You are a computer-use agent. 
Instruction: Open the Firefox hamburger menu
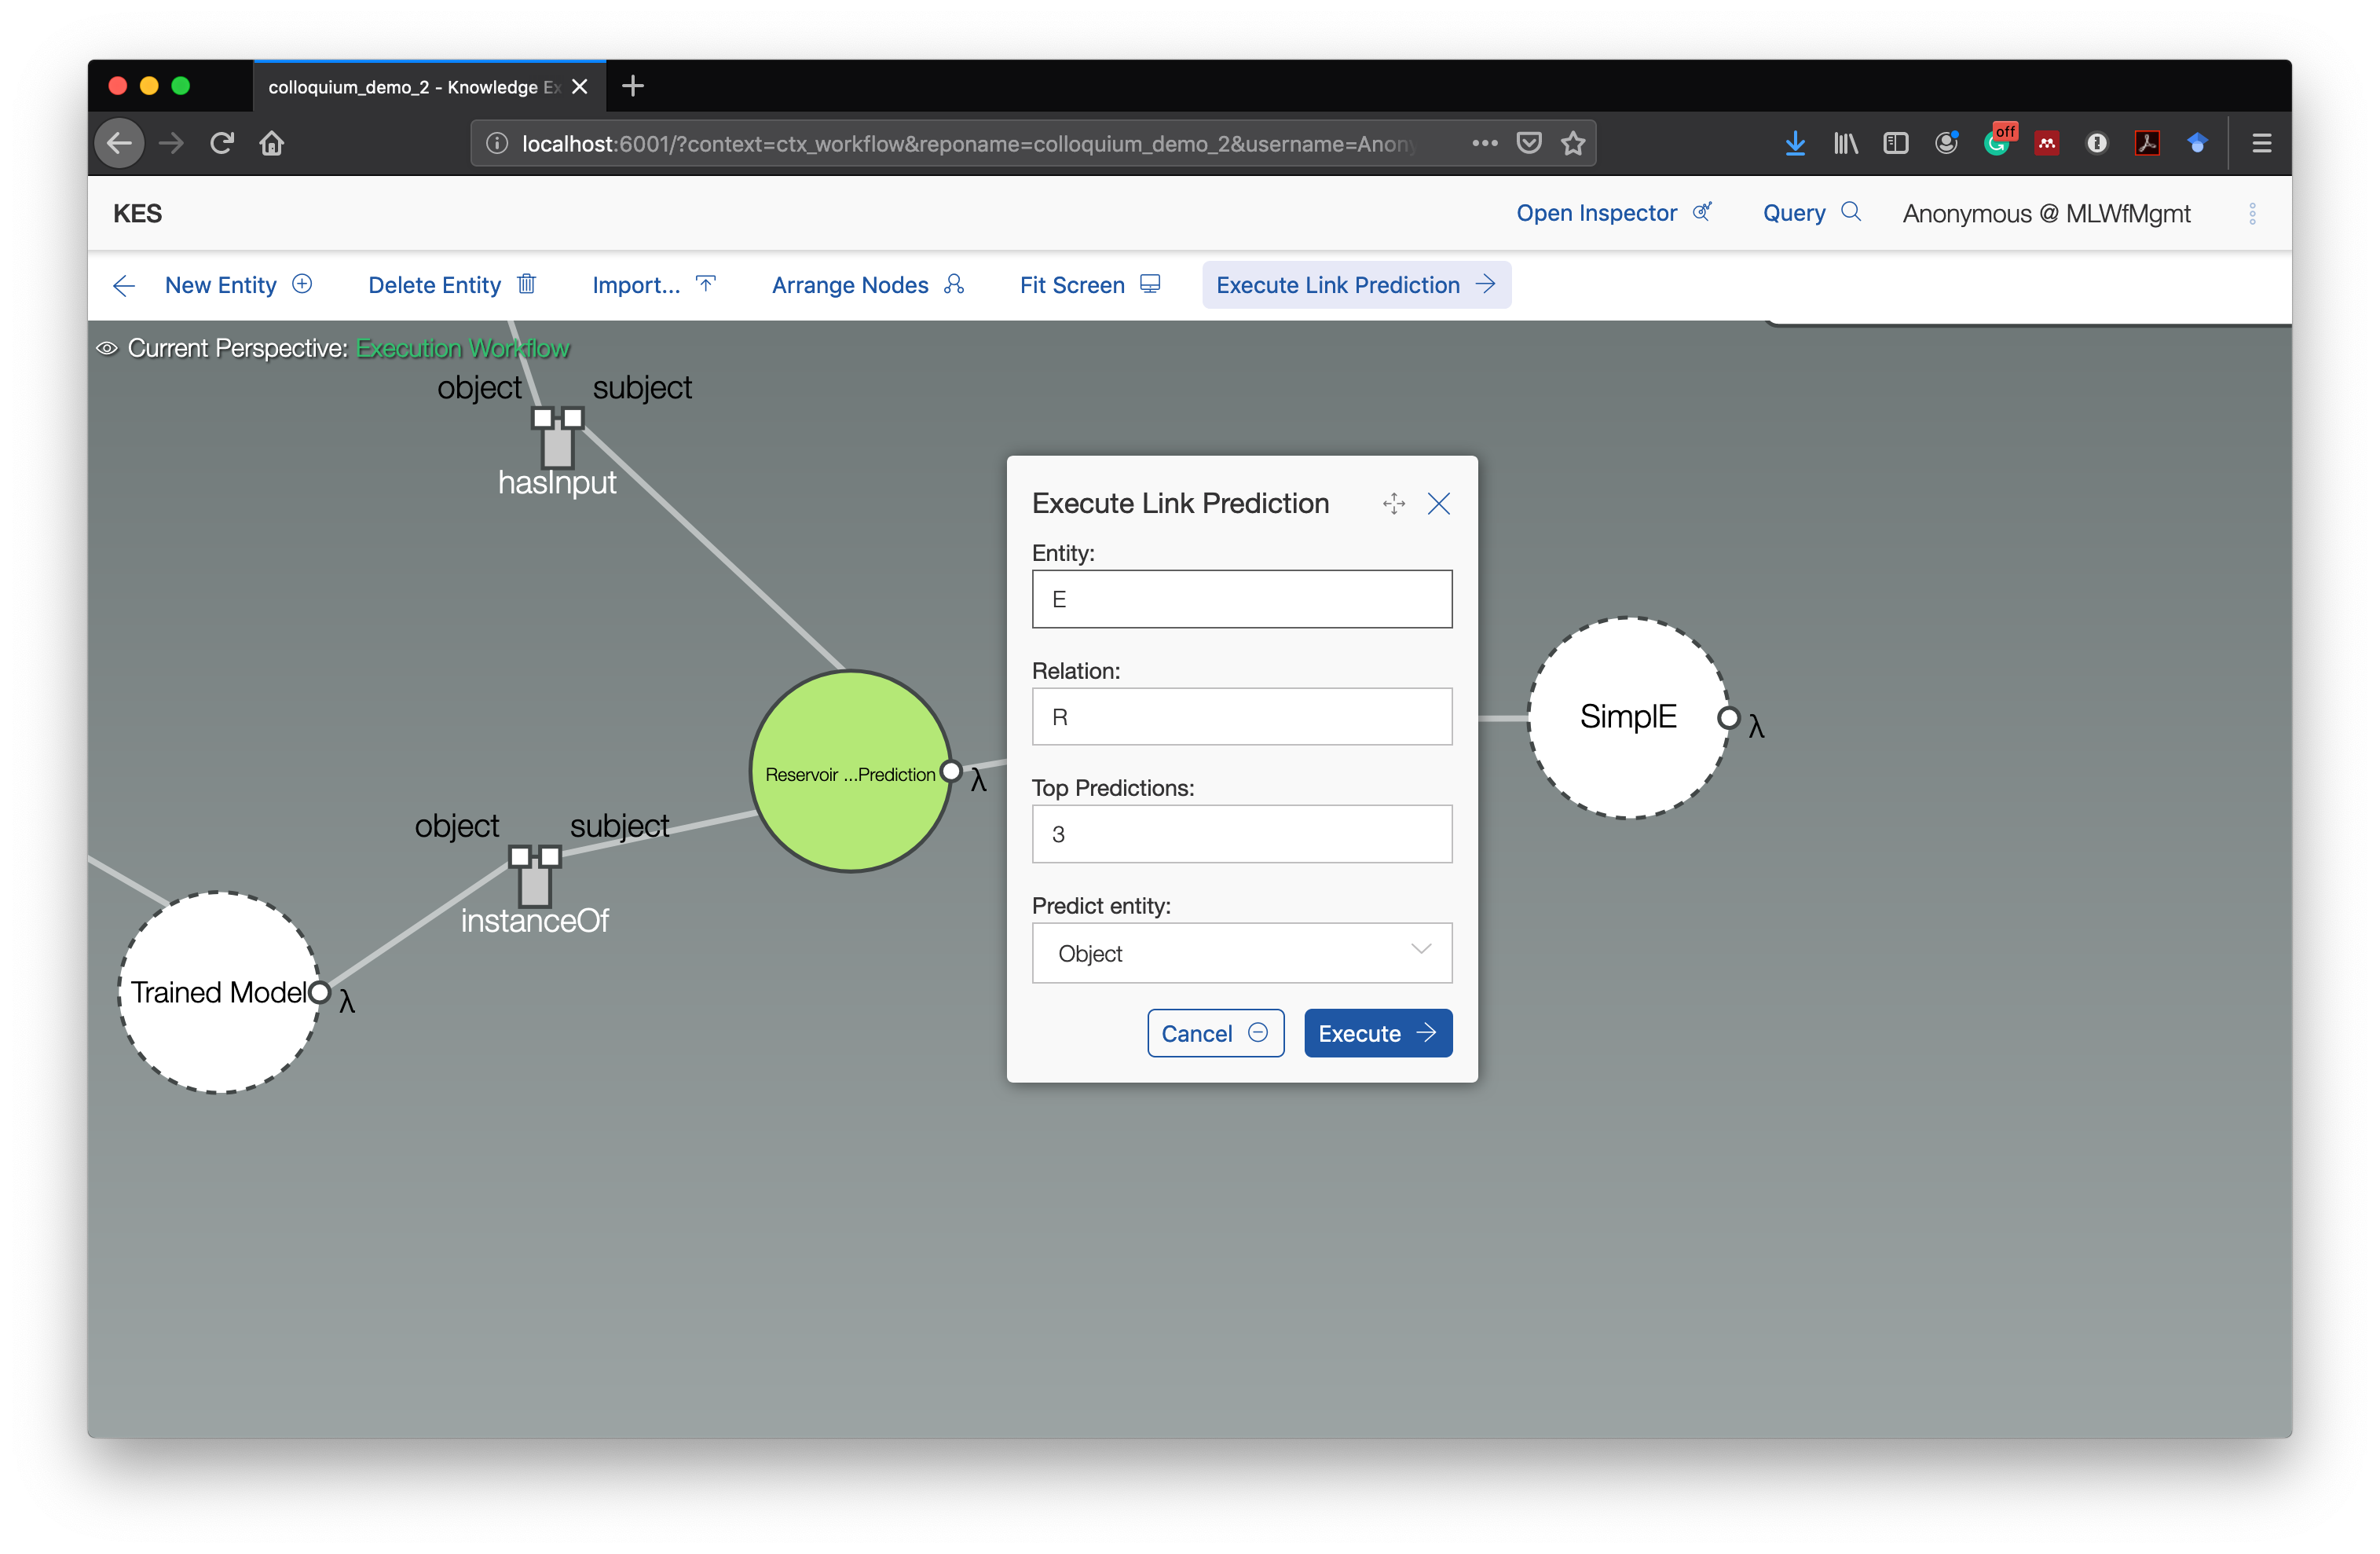[2261, 143]
